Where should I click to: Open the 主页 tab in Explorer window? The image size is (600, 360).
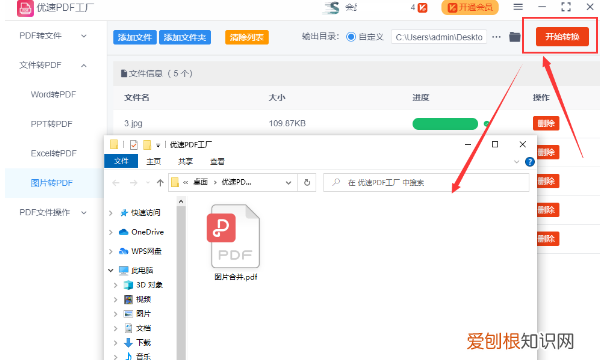(x=153, y=161)
